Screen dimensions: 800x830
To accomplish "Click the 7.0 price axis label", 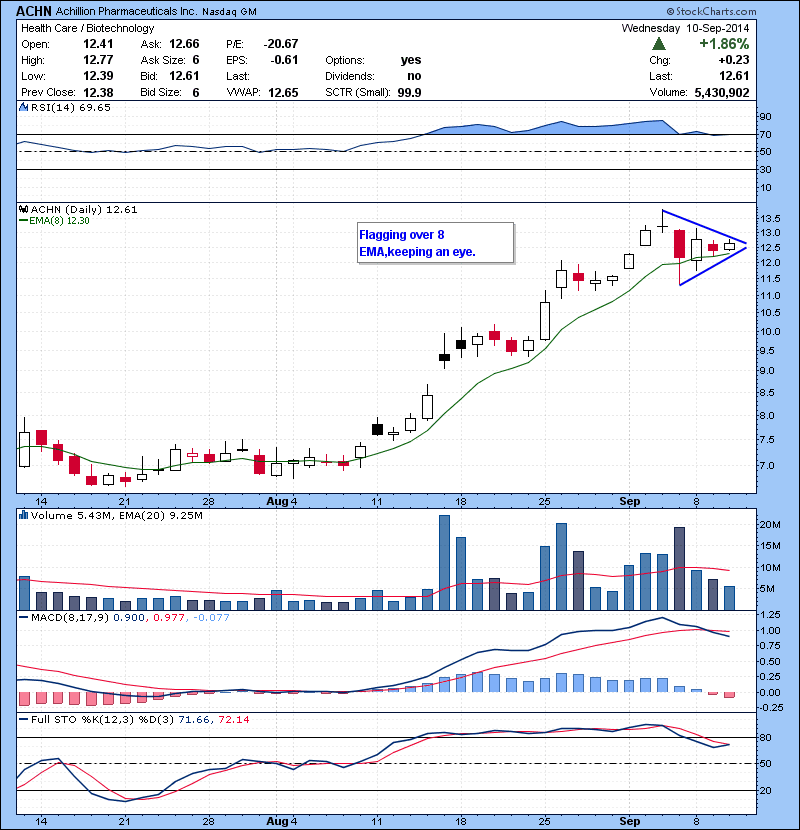I will [767, 465].
